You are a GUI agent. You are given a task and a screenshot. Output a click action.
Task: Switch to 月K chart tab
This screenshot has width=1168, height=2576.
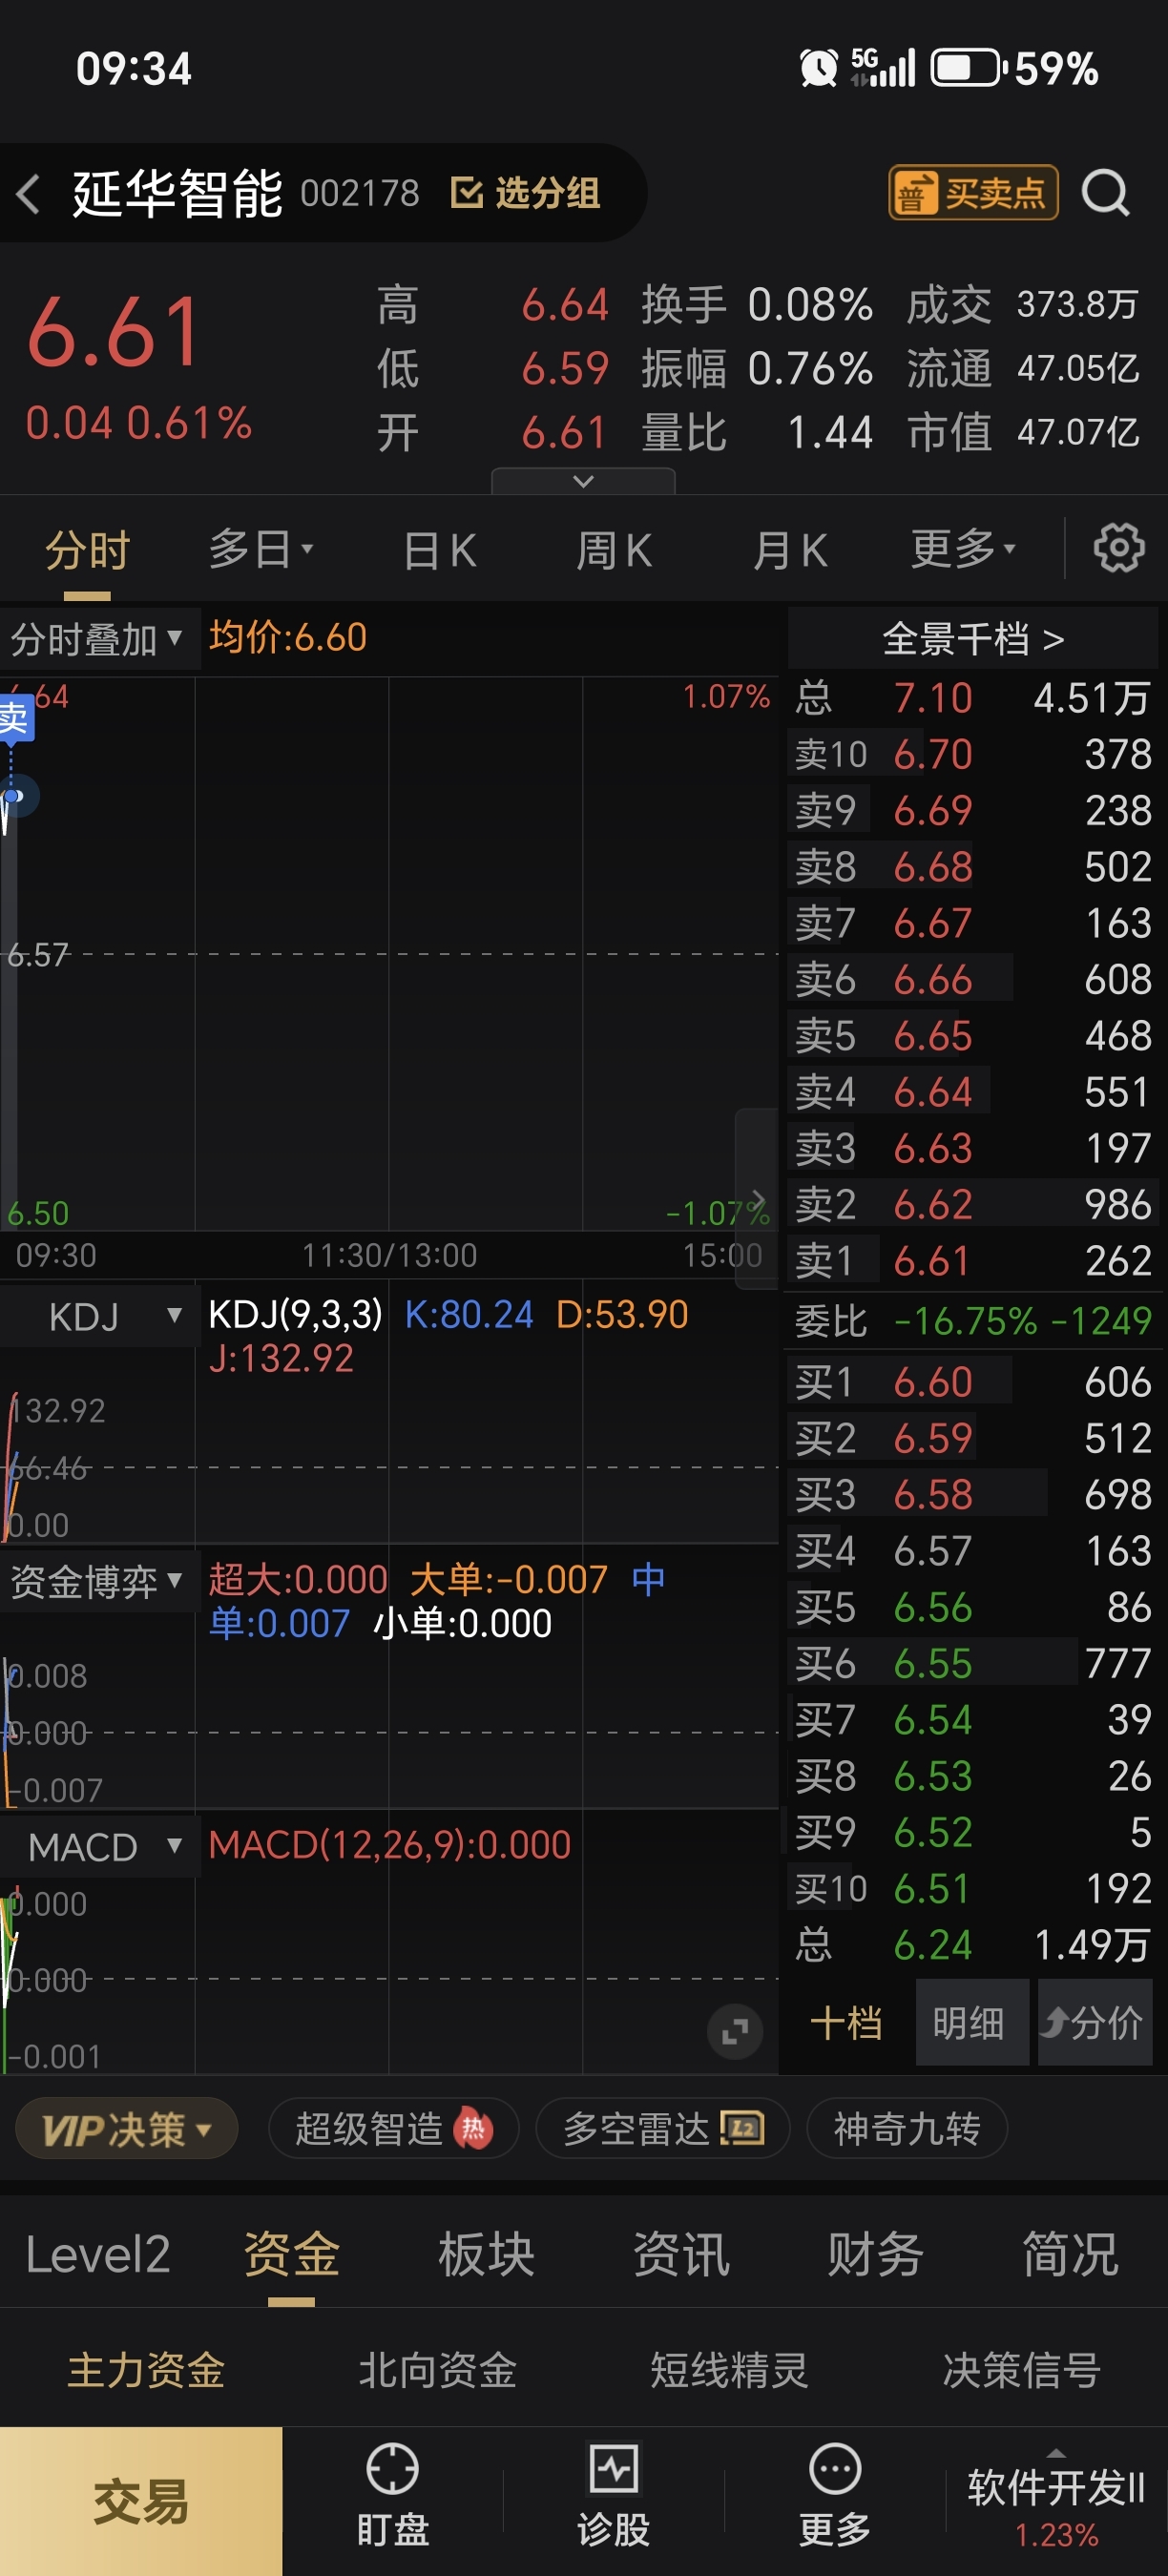[x=790, y=550]
